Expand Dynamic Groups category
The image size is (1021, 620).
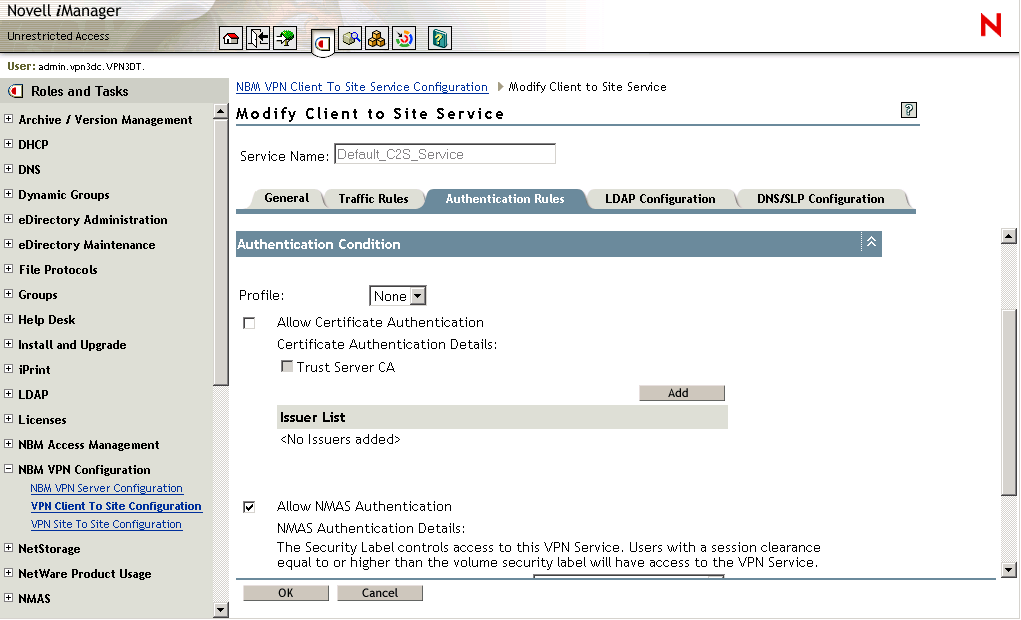8,193
